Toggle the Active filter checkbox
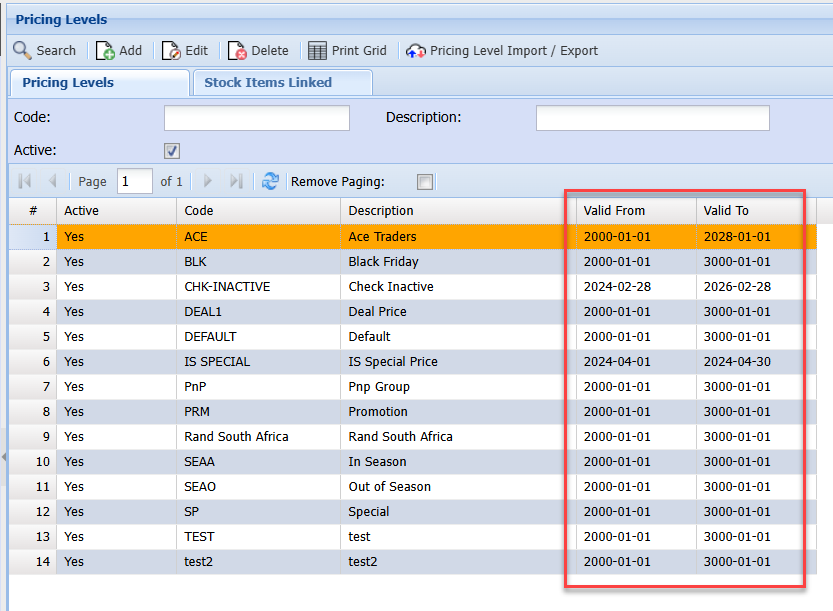This screenshot has width=833, height=611. click(x=172, y=151)
